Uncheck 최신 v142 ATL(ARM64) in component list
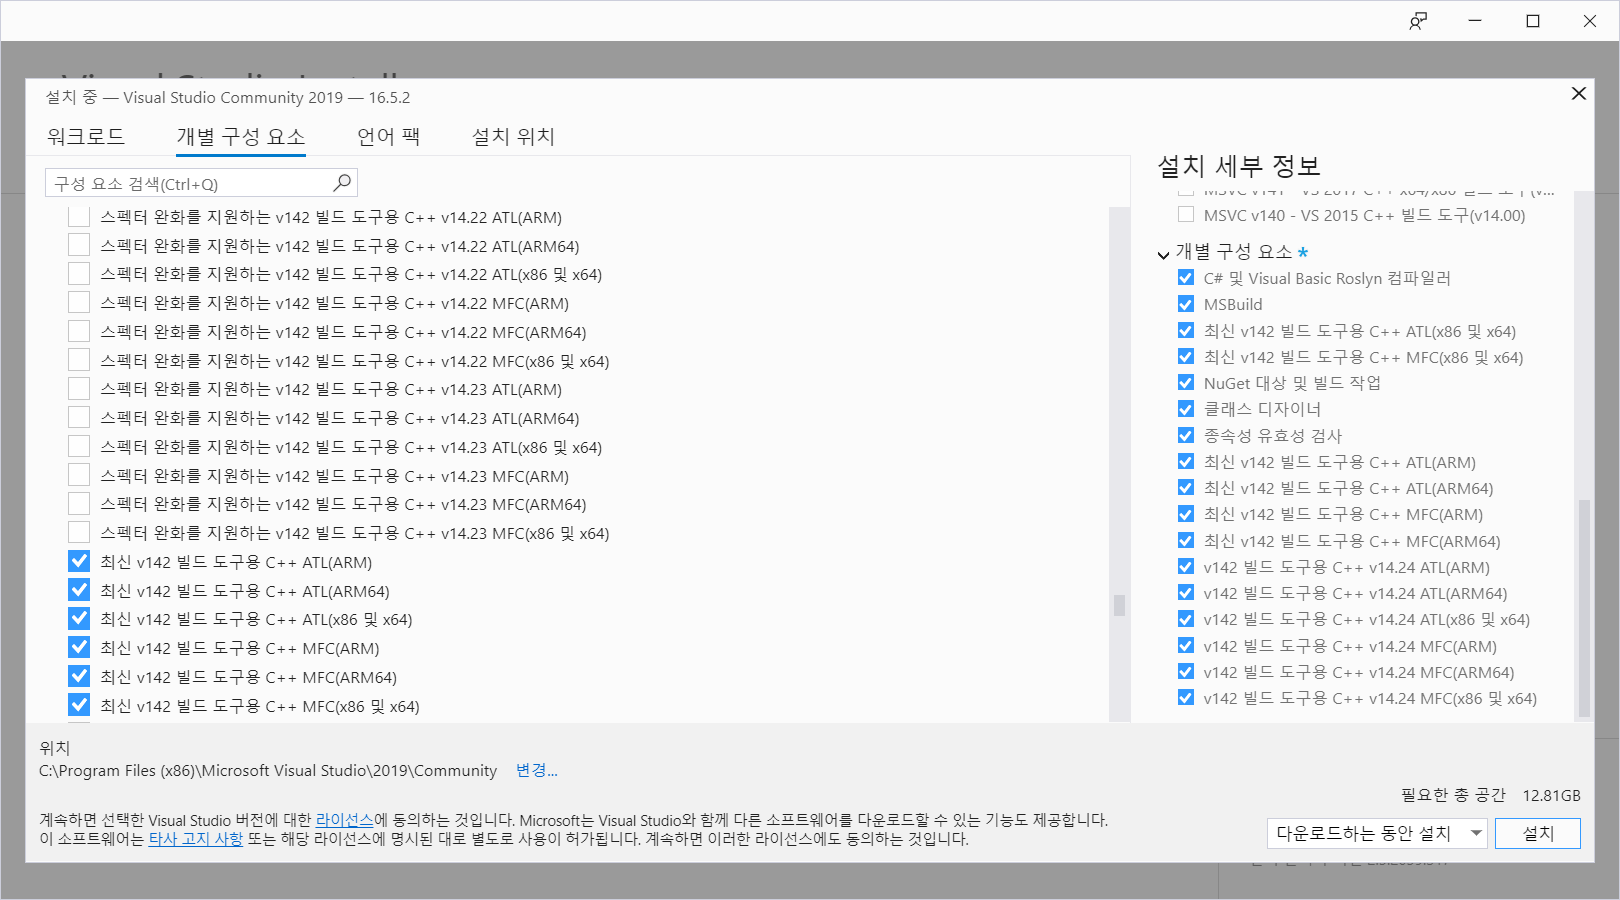1620x900 pixels. [x=79, y=591]
